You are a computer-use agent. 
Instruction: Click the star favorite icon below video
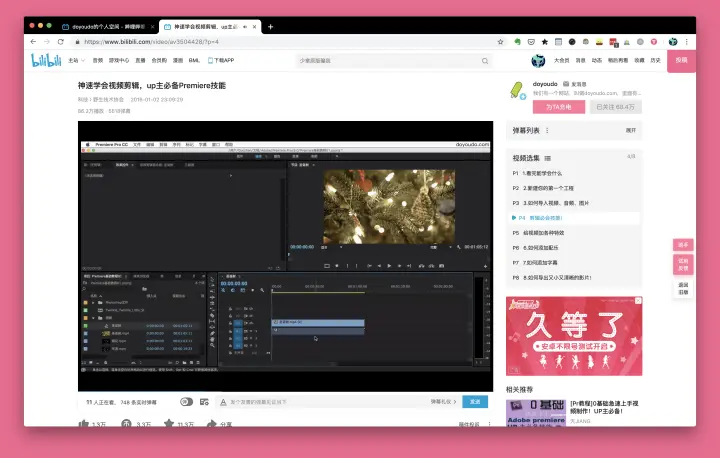pos(169,424)
